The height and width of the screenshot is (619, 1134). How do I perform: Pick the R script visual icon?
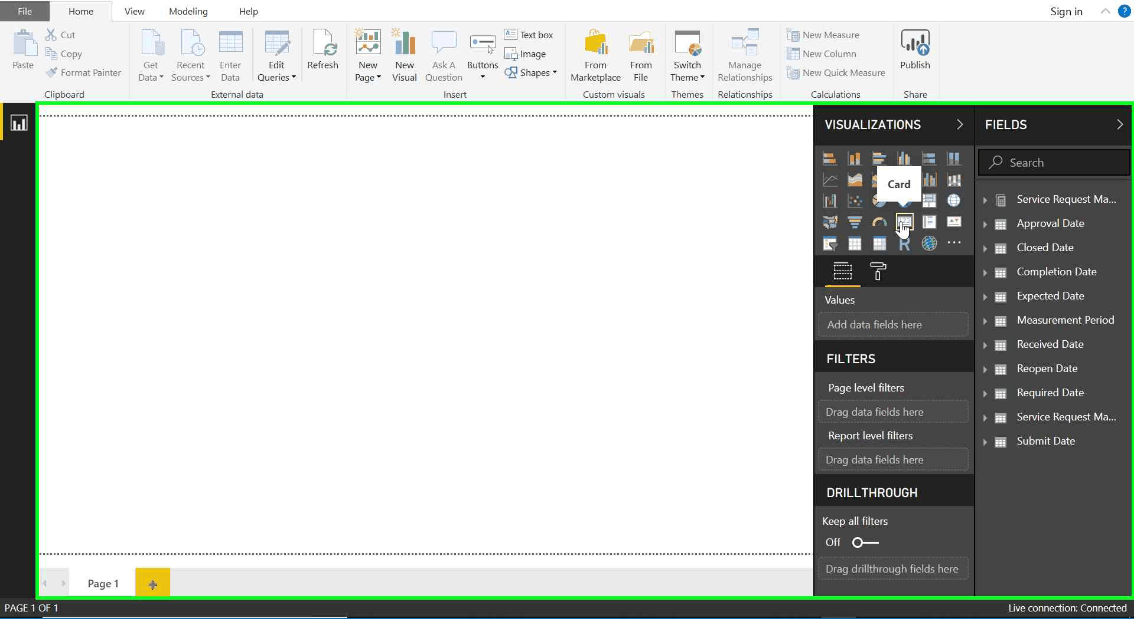(904, 244)
